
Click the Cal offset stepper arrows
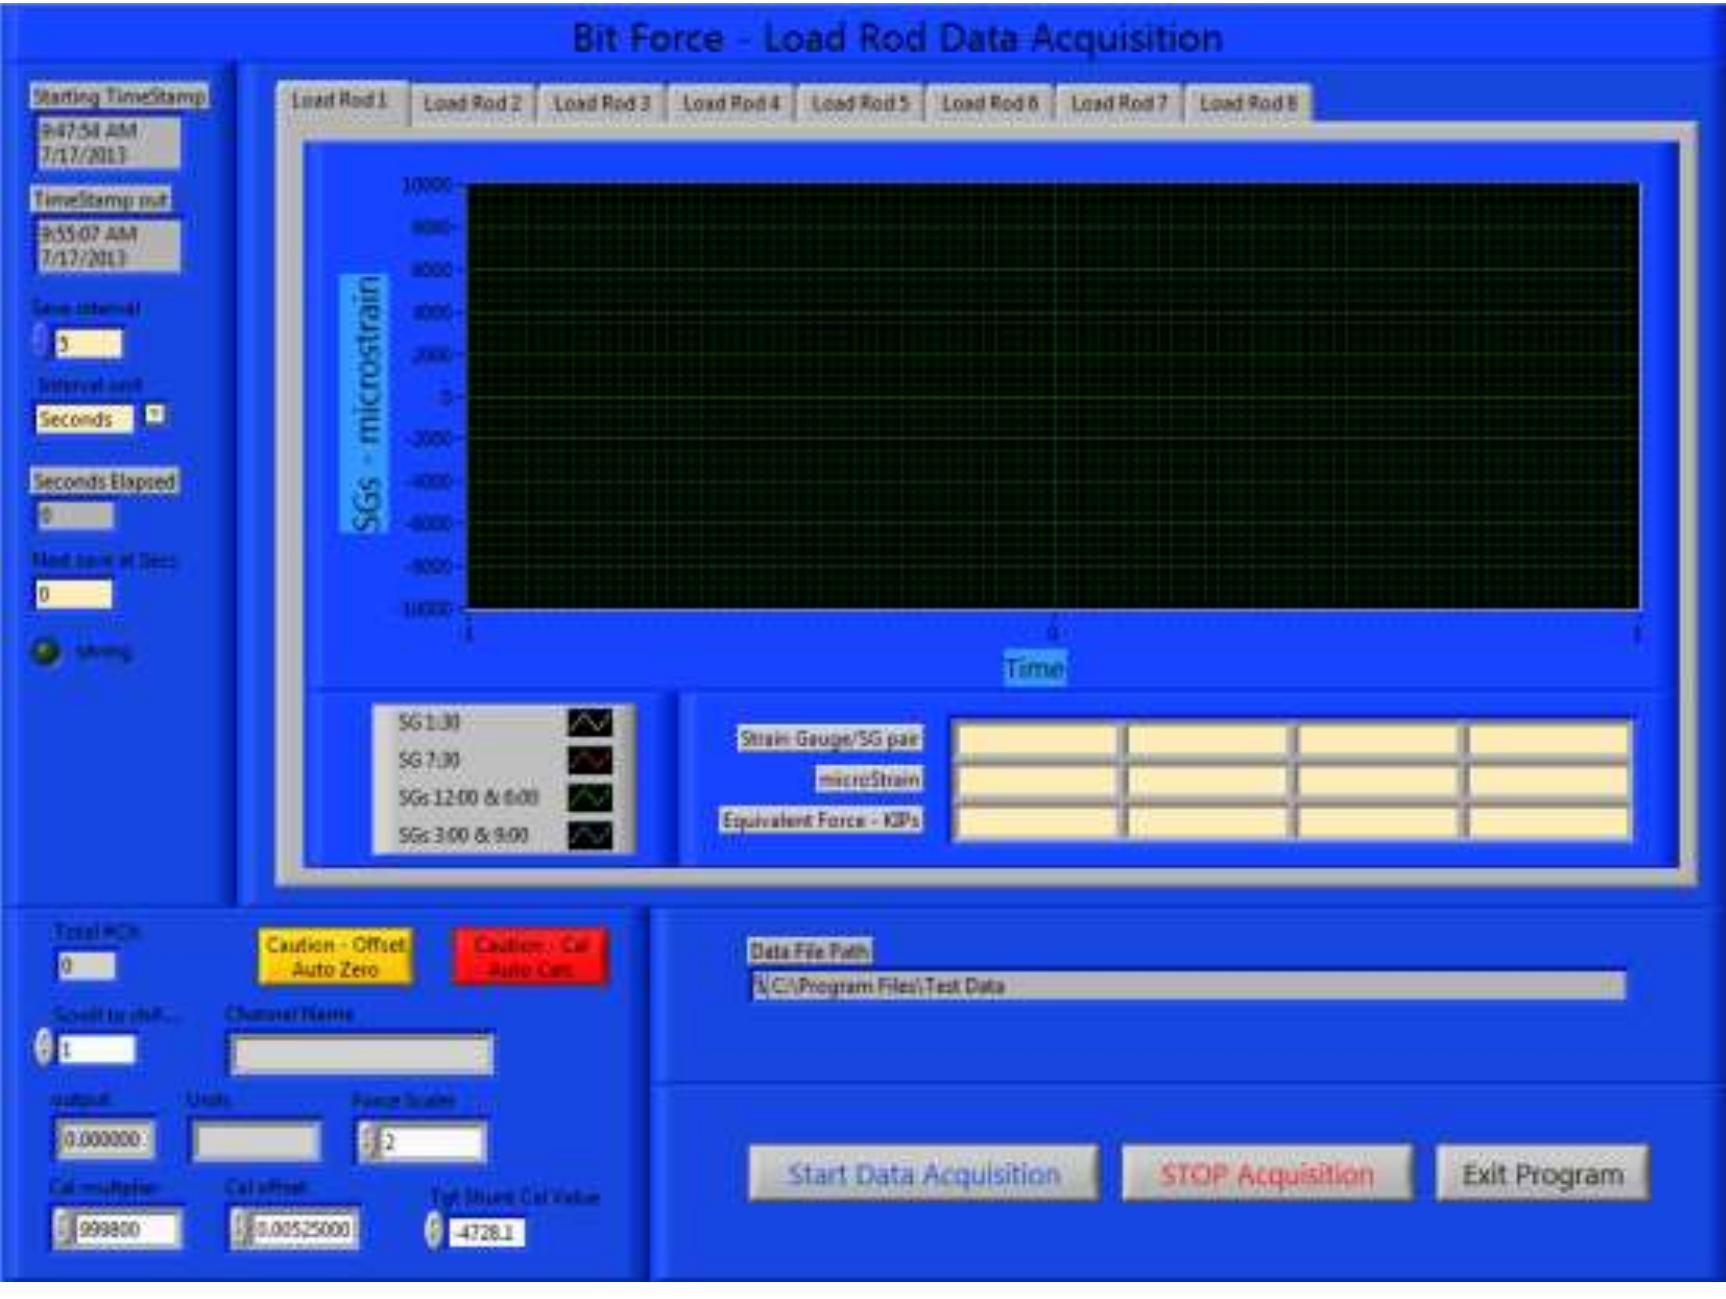(241, 1228)
